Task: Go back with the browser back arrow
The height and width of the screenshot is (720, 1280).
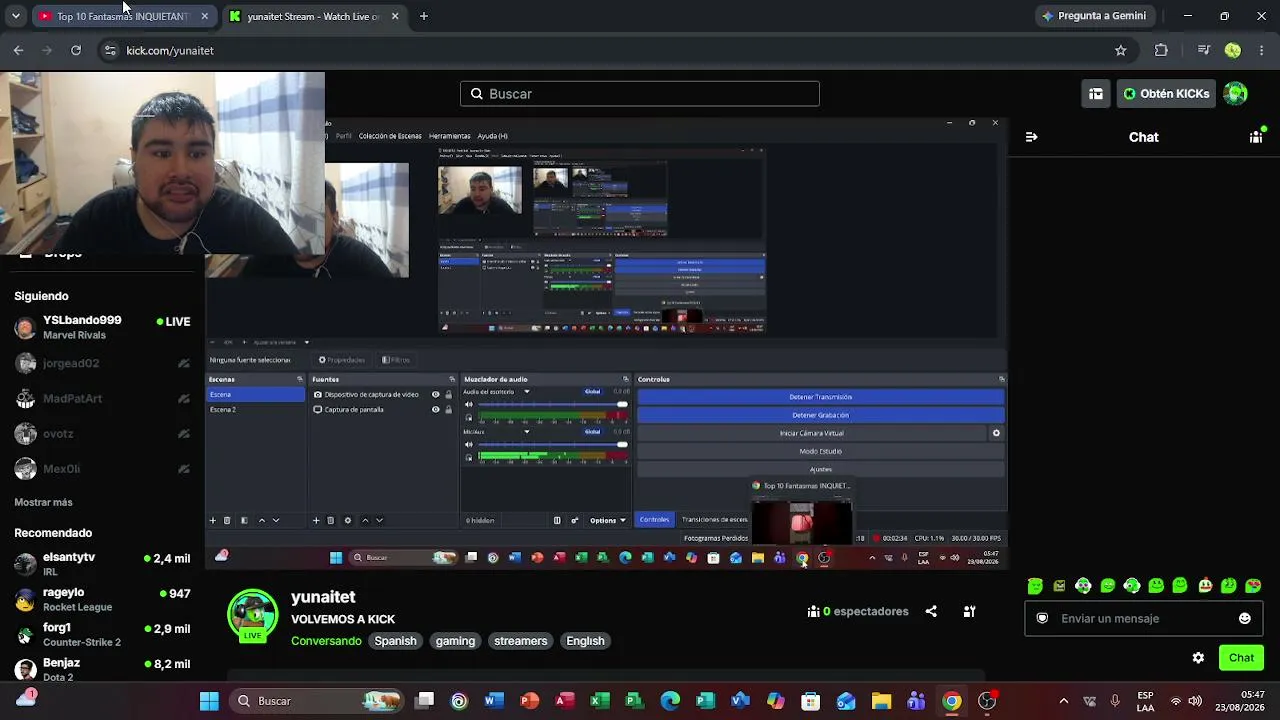Action: click(x=18, y=50)
